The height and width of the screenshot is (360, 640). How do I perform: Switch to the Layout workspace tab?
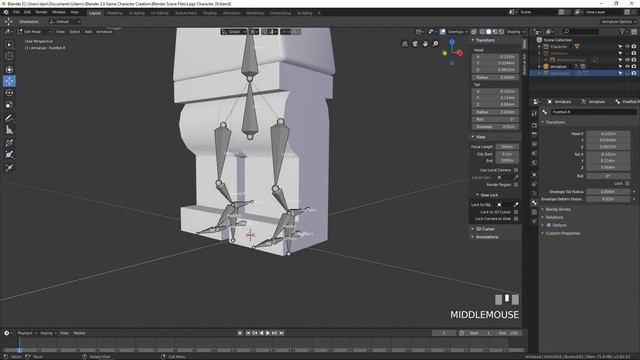point(95,13)
